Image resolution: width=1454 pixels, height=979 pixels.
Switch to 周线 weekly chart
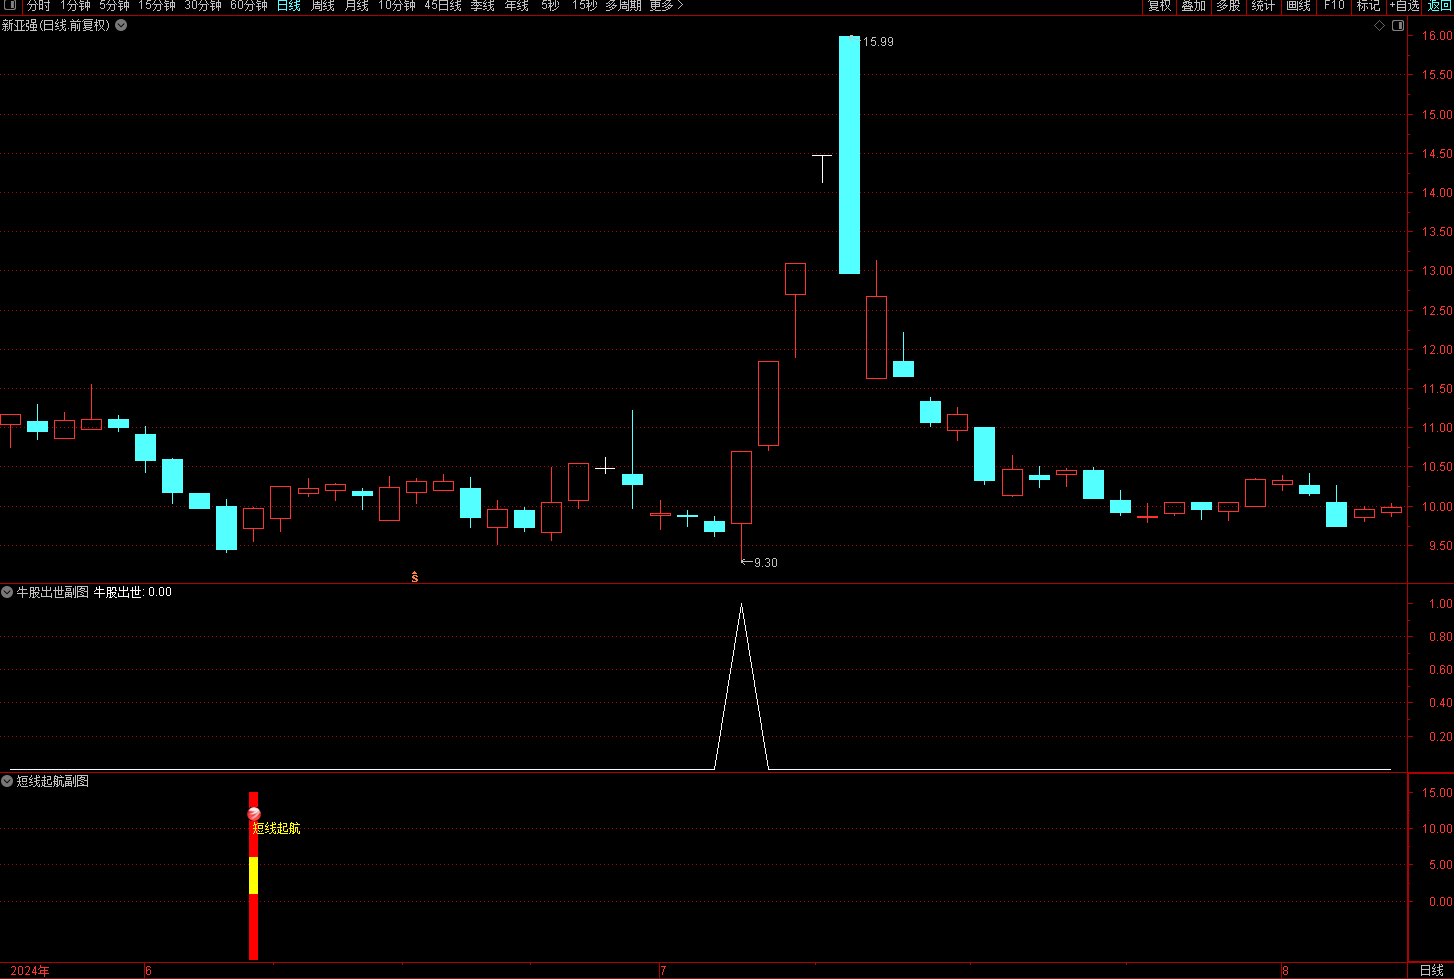(x=323, y=6)
